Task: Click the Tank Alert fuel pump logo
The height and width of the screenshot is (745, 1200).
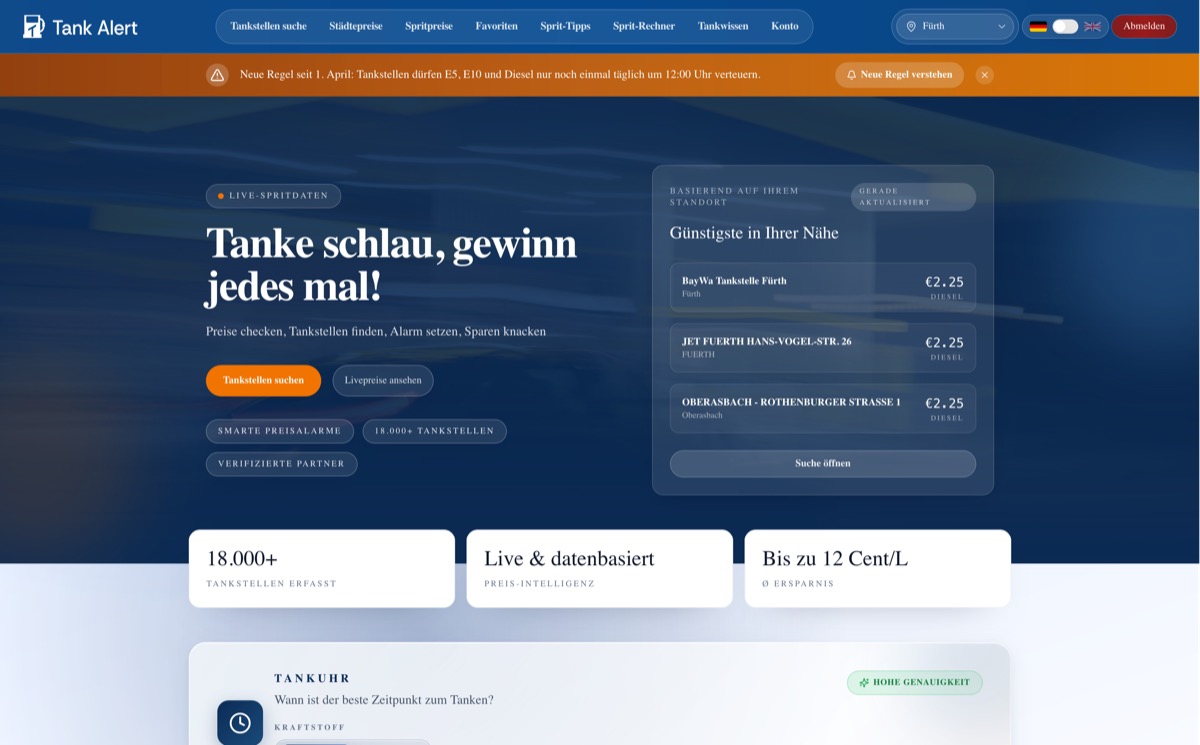Action: 34,26
